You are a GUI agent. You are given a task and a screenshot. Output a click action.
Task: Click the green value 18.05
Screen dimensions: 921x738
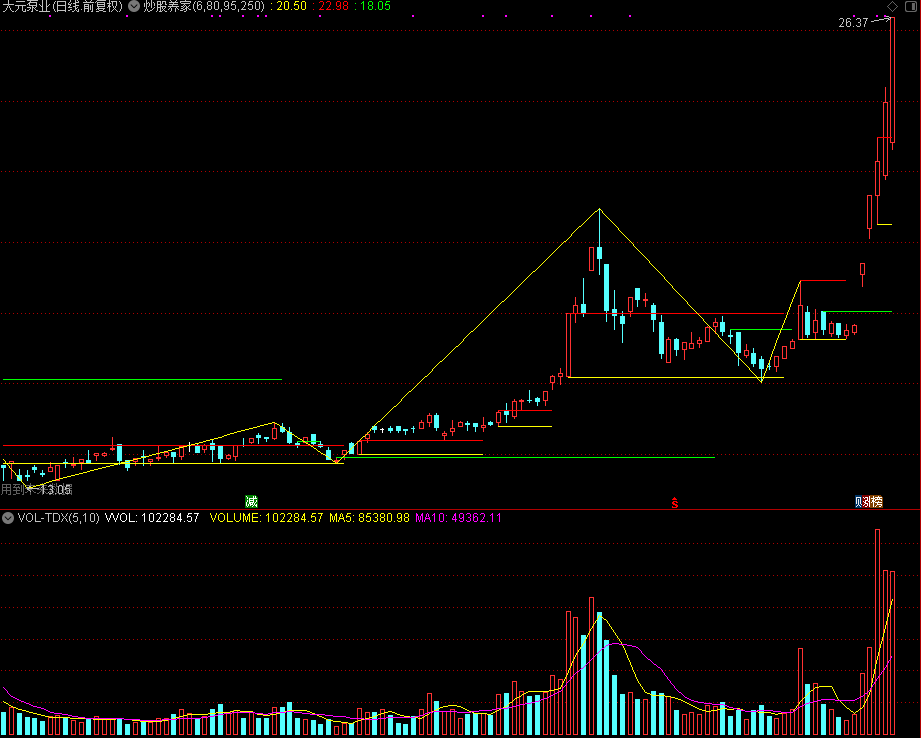click(x=375, y=6)
